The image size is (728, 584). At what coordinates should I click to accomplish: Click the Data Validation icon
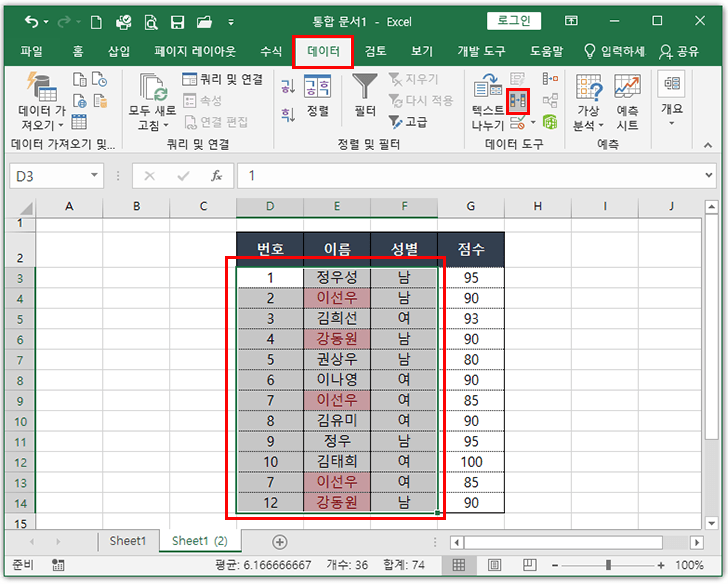pyautogui.click(x=518, y=123)
